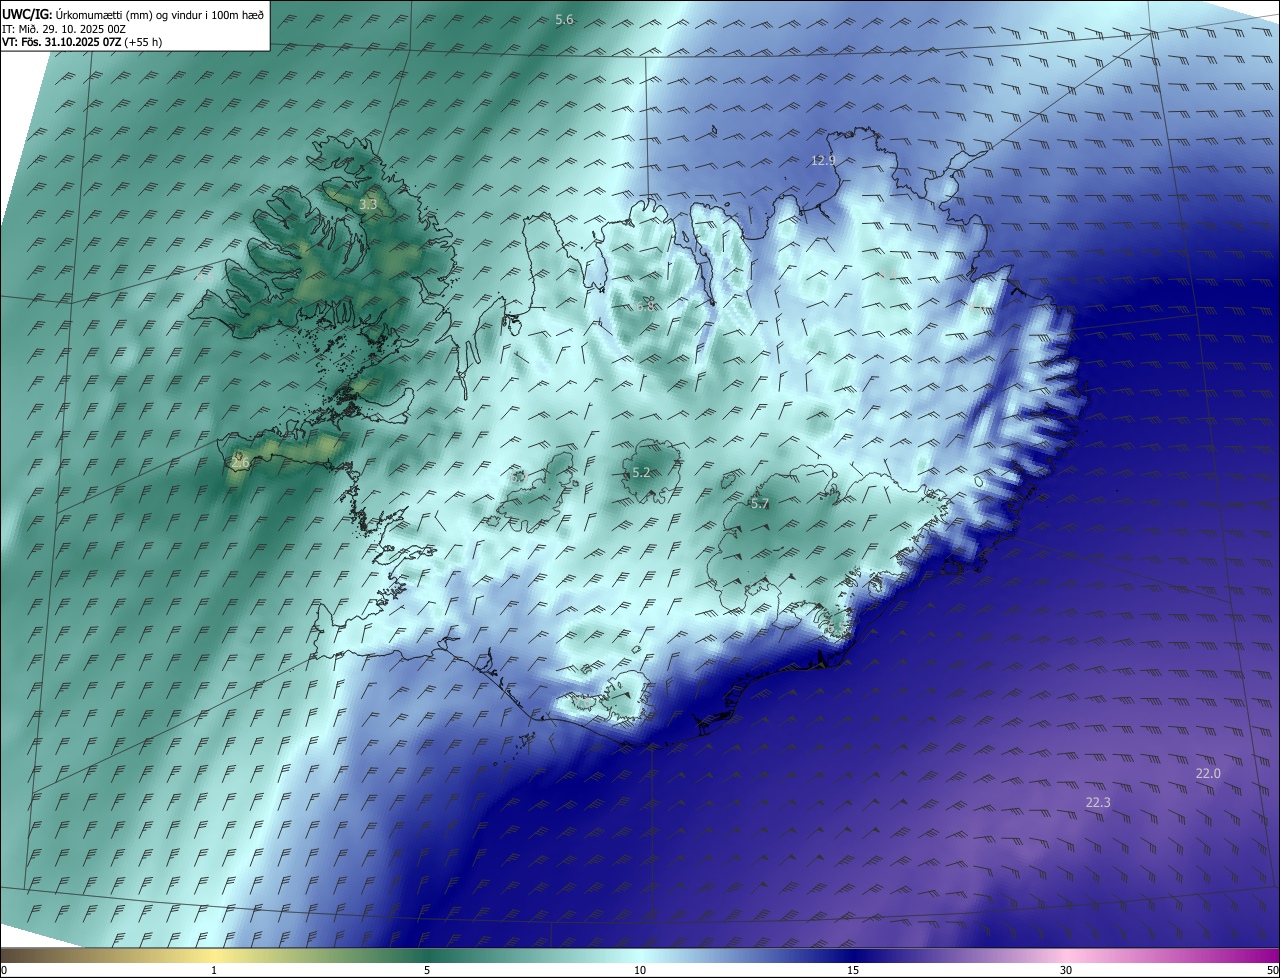Click the colorbar tick label 0

click(x=4, y=970)
